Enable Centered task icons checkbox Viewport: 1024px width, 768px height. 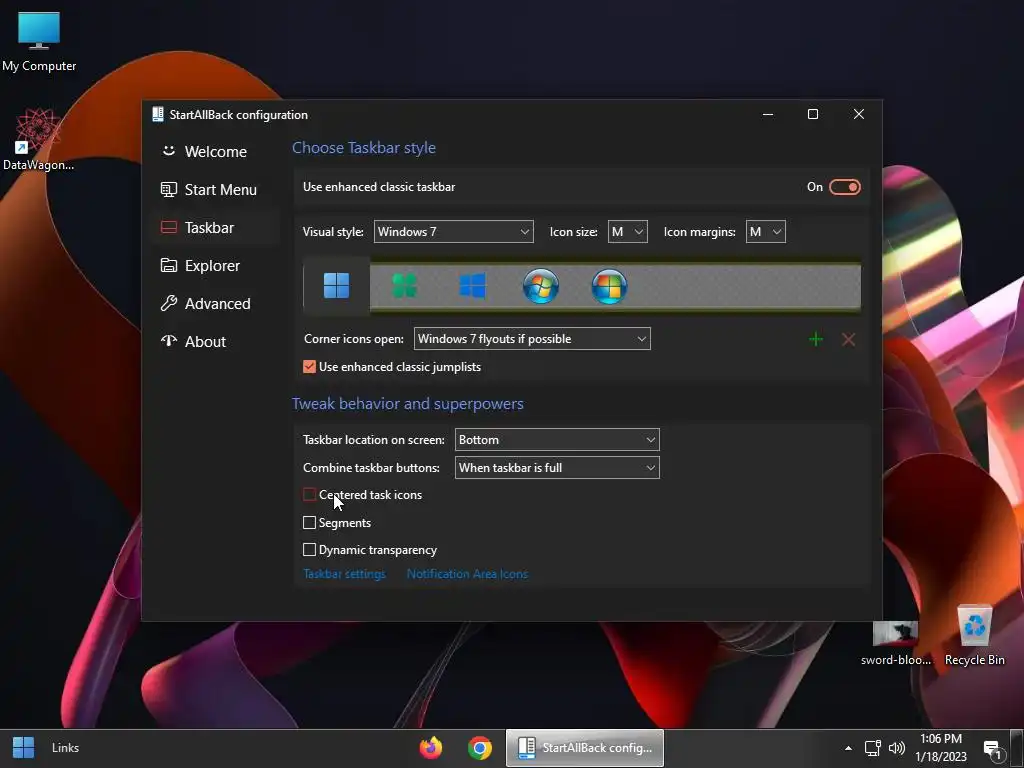310,494
